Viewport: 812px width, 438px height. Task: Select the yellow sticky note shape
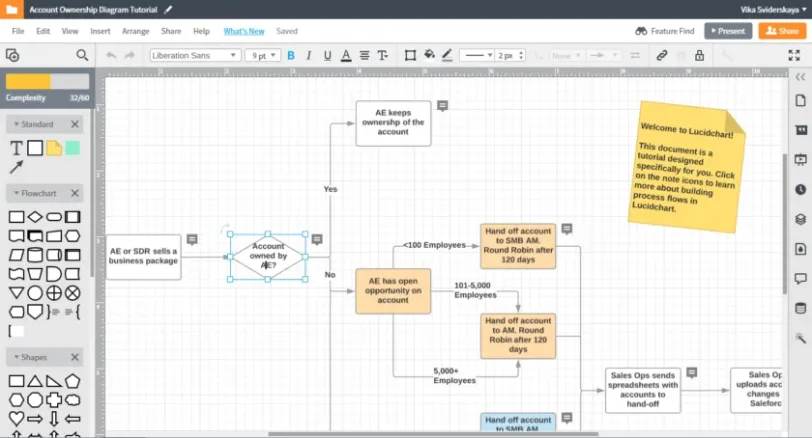[x=54, y=148]
